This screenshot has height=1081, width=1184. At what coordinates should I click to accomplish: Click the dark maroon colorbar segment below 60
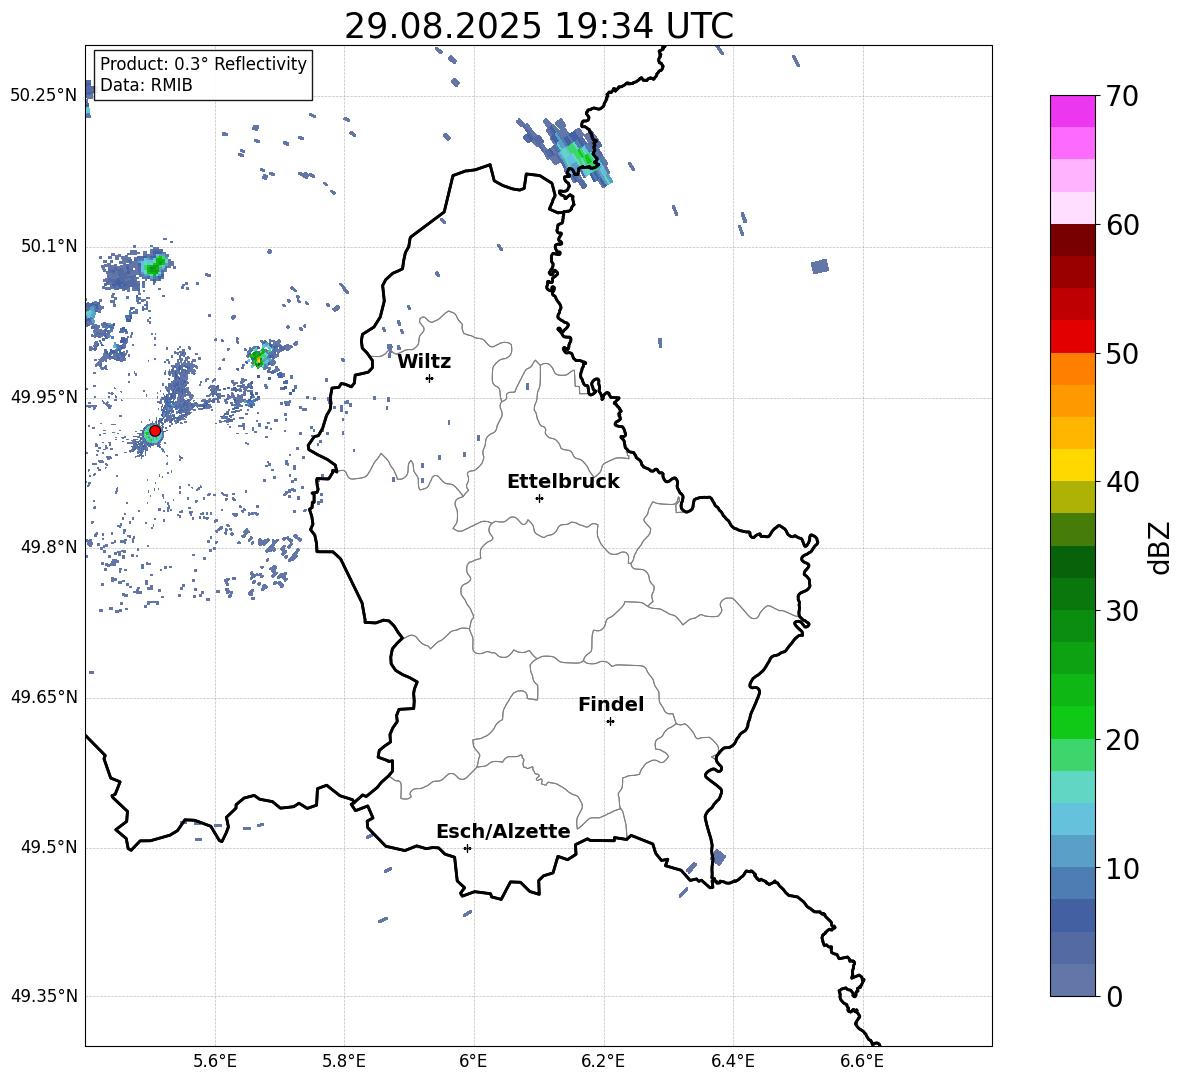pyautogui.click(x=1073, y=240)
